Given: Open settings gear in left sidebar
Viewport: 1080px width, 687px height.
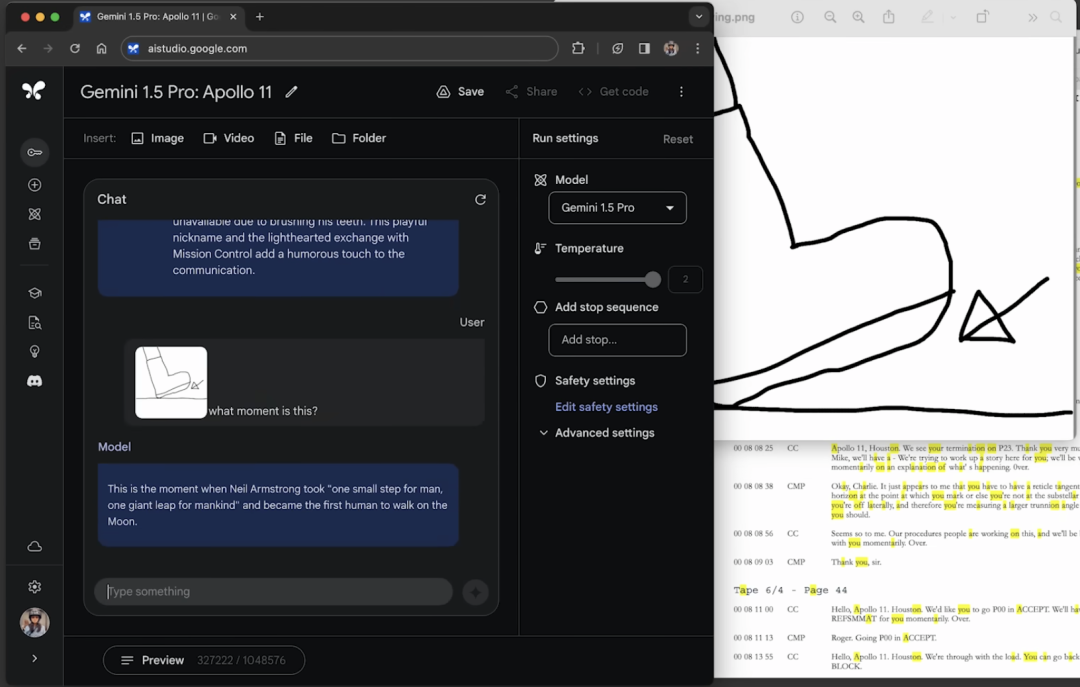Looking at the screenshot, I should pyautogui.click(x=34, y=587).
